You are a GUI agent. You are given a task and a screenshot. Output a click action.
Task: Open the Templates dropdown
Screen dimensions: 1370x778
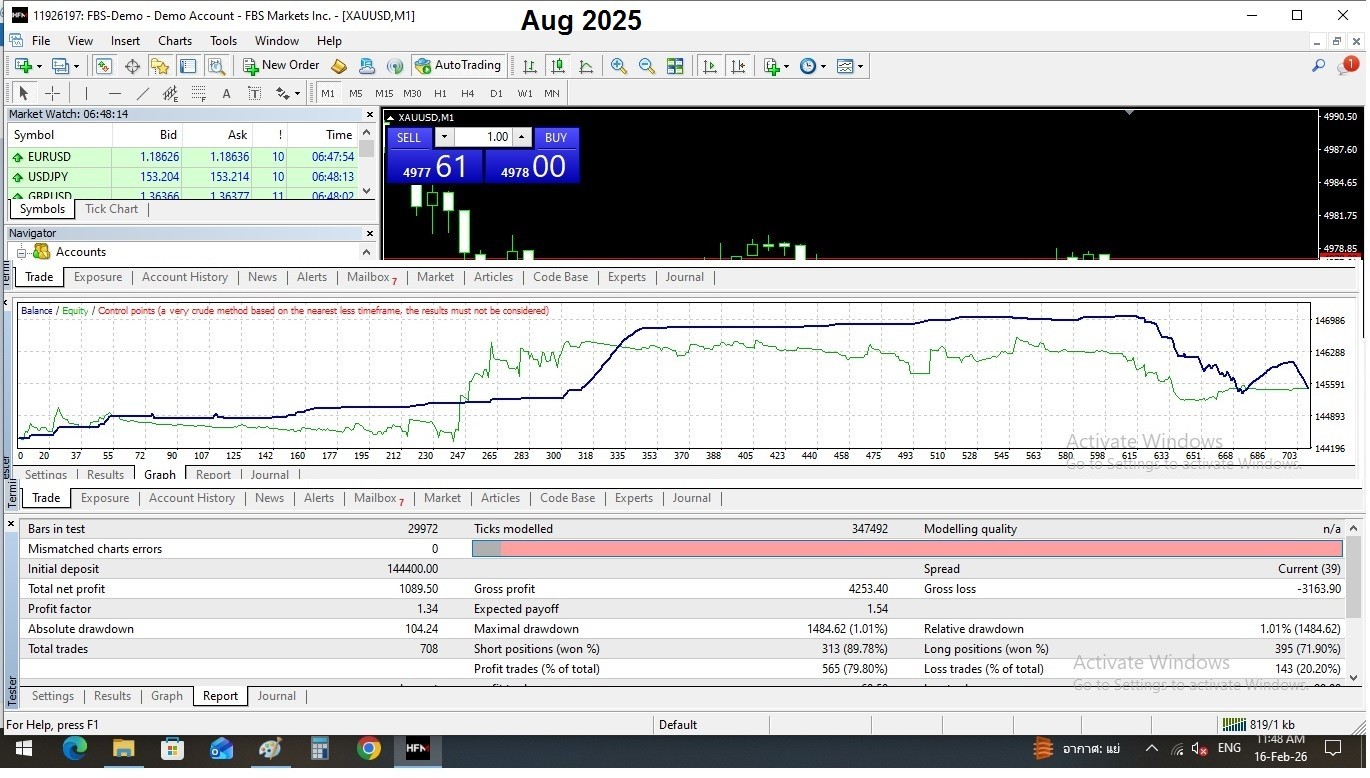[850, 66]
